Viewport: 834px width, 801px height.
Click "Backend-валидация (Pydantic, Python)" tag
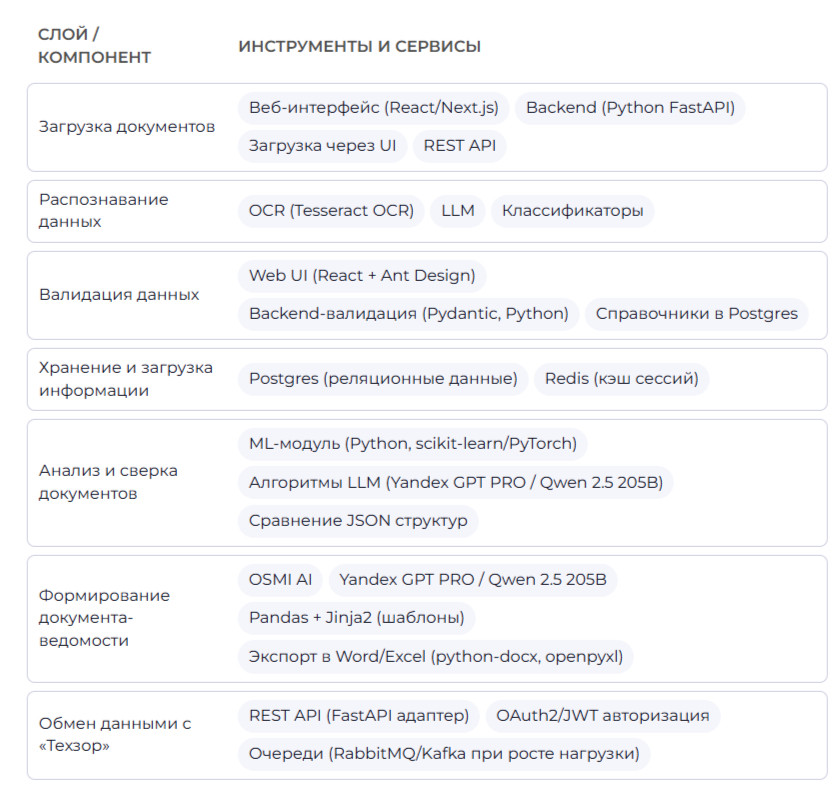point(408,314)
